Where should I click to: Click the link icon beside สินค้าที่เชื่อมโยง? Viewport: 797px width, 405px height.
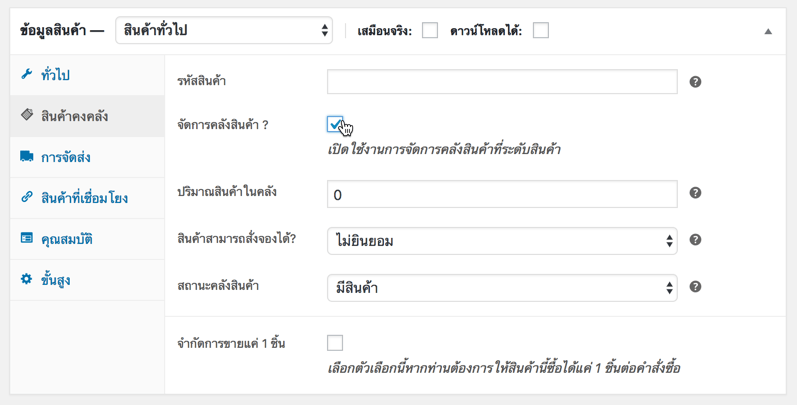[x=27, y=198]
